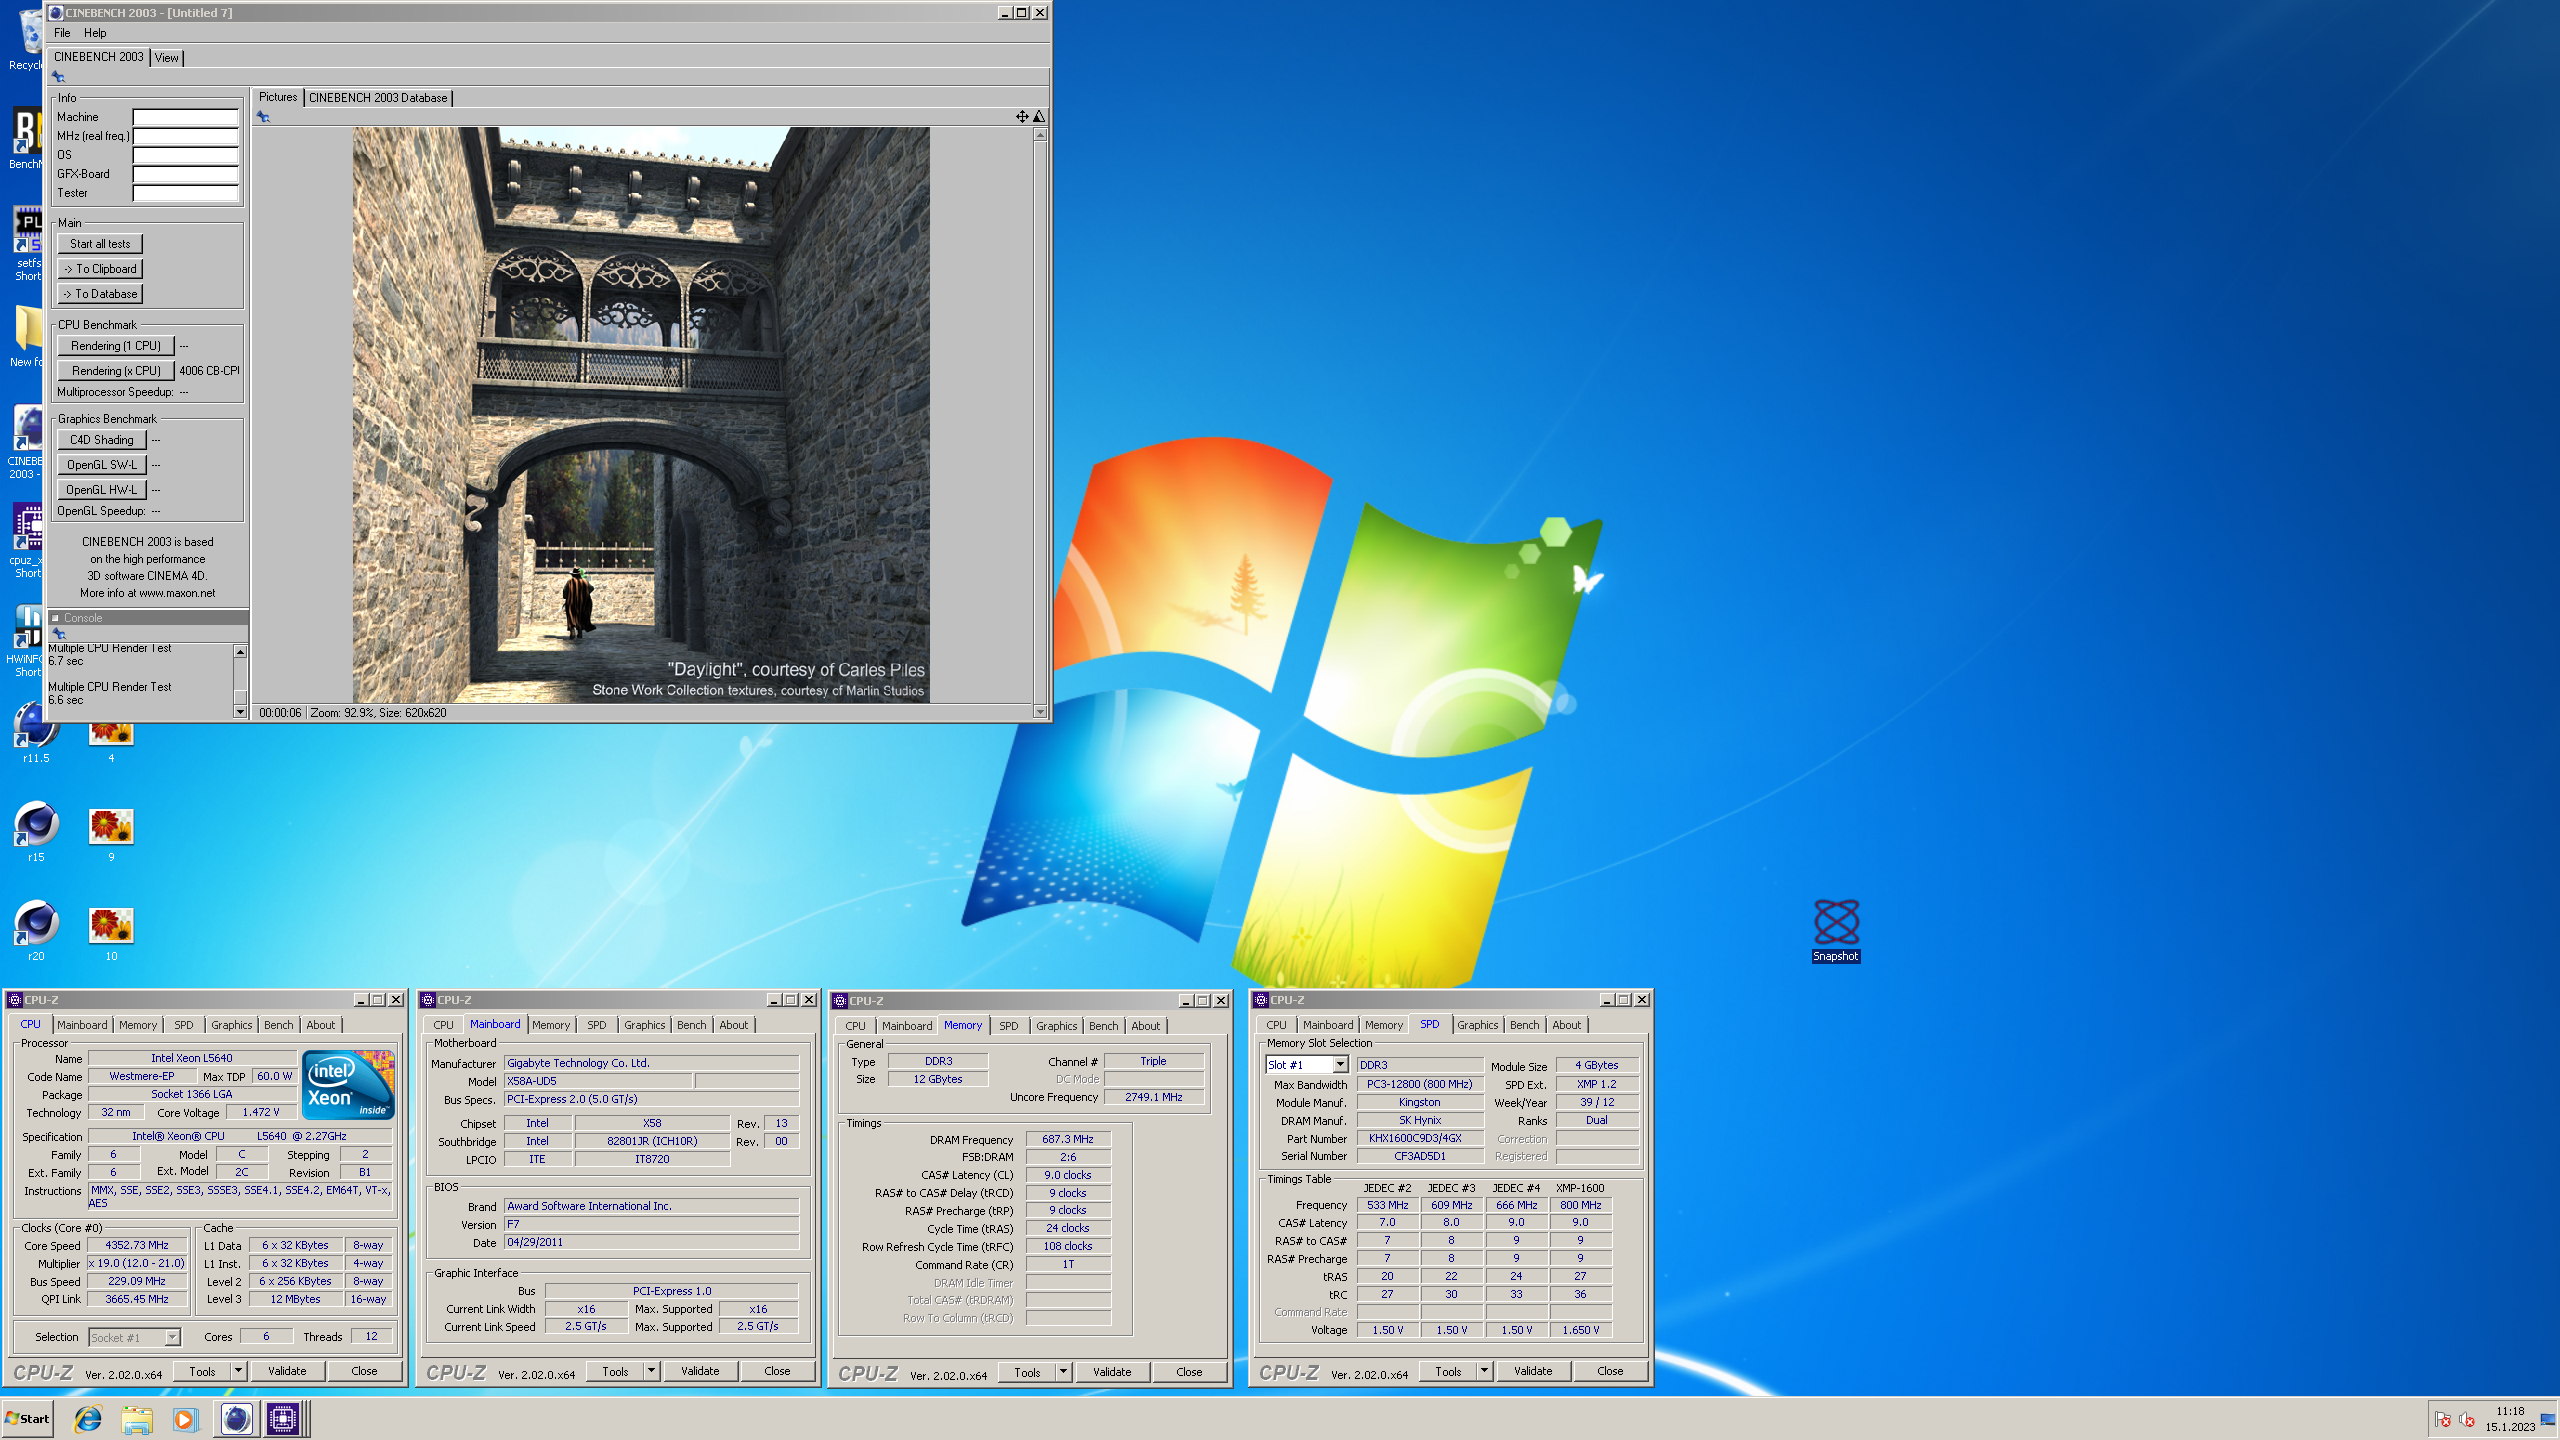Open the File menu in Cinebench
Screen dimensions: 2560x1440
[62, 33]
